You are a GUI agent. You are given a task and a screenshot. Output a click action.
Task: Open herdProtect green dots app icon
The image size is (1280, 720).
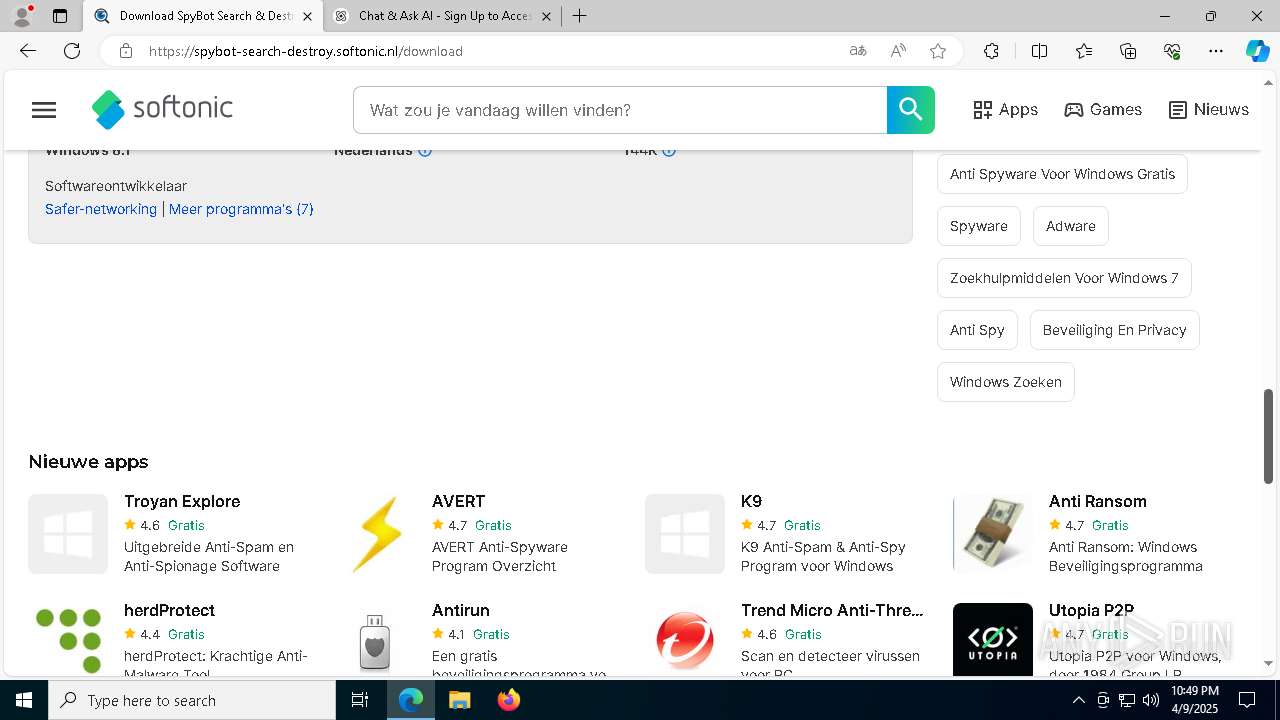[x=68, y=640]
